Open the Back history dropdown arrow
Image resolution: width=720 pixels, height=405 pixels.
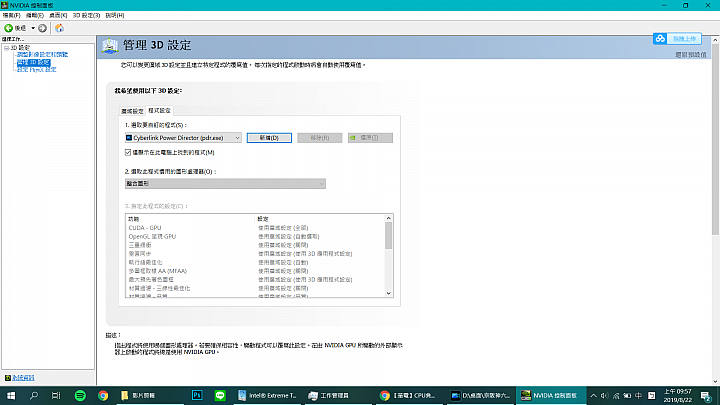[x=33, y=28]
